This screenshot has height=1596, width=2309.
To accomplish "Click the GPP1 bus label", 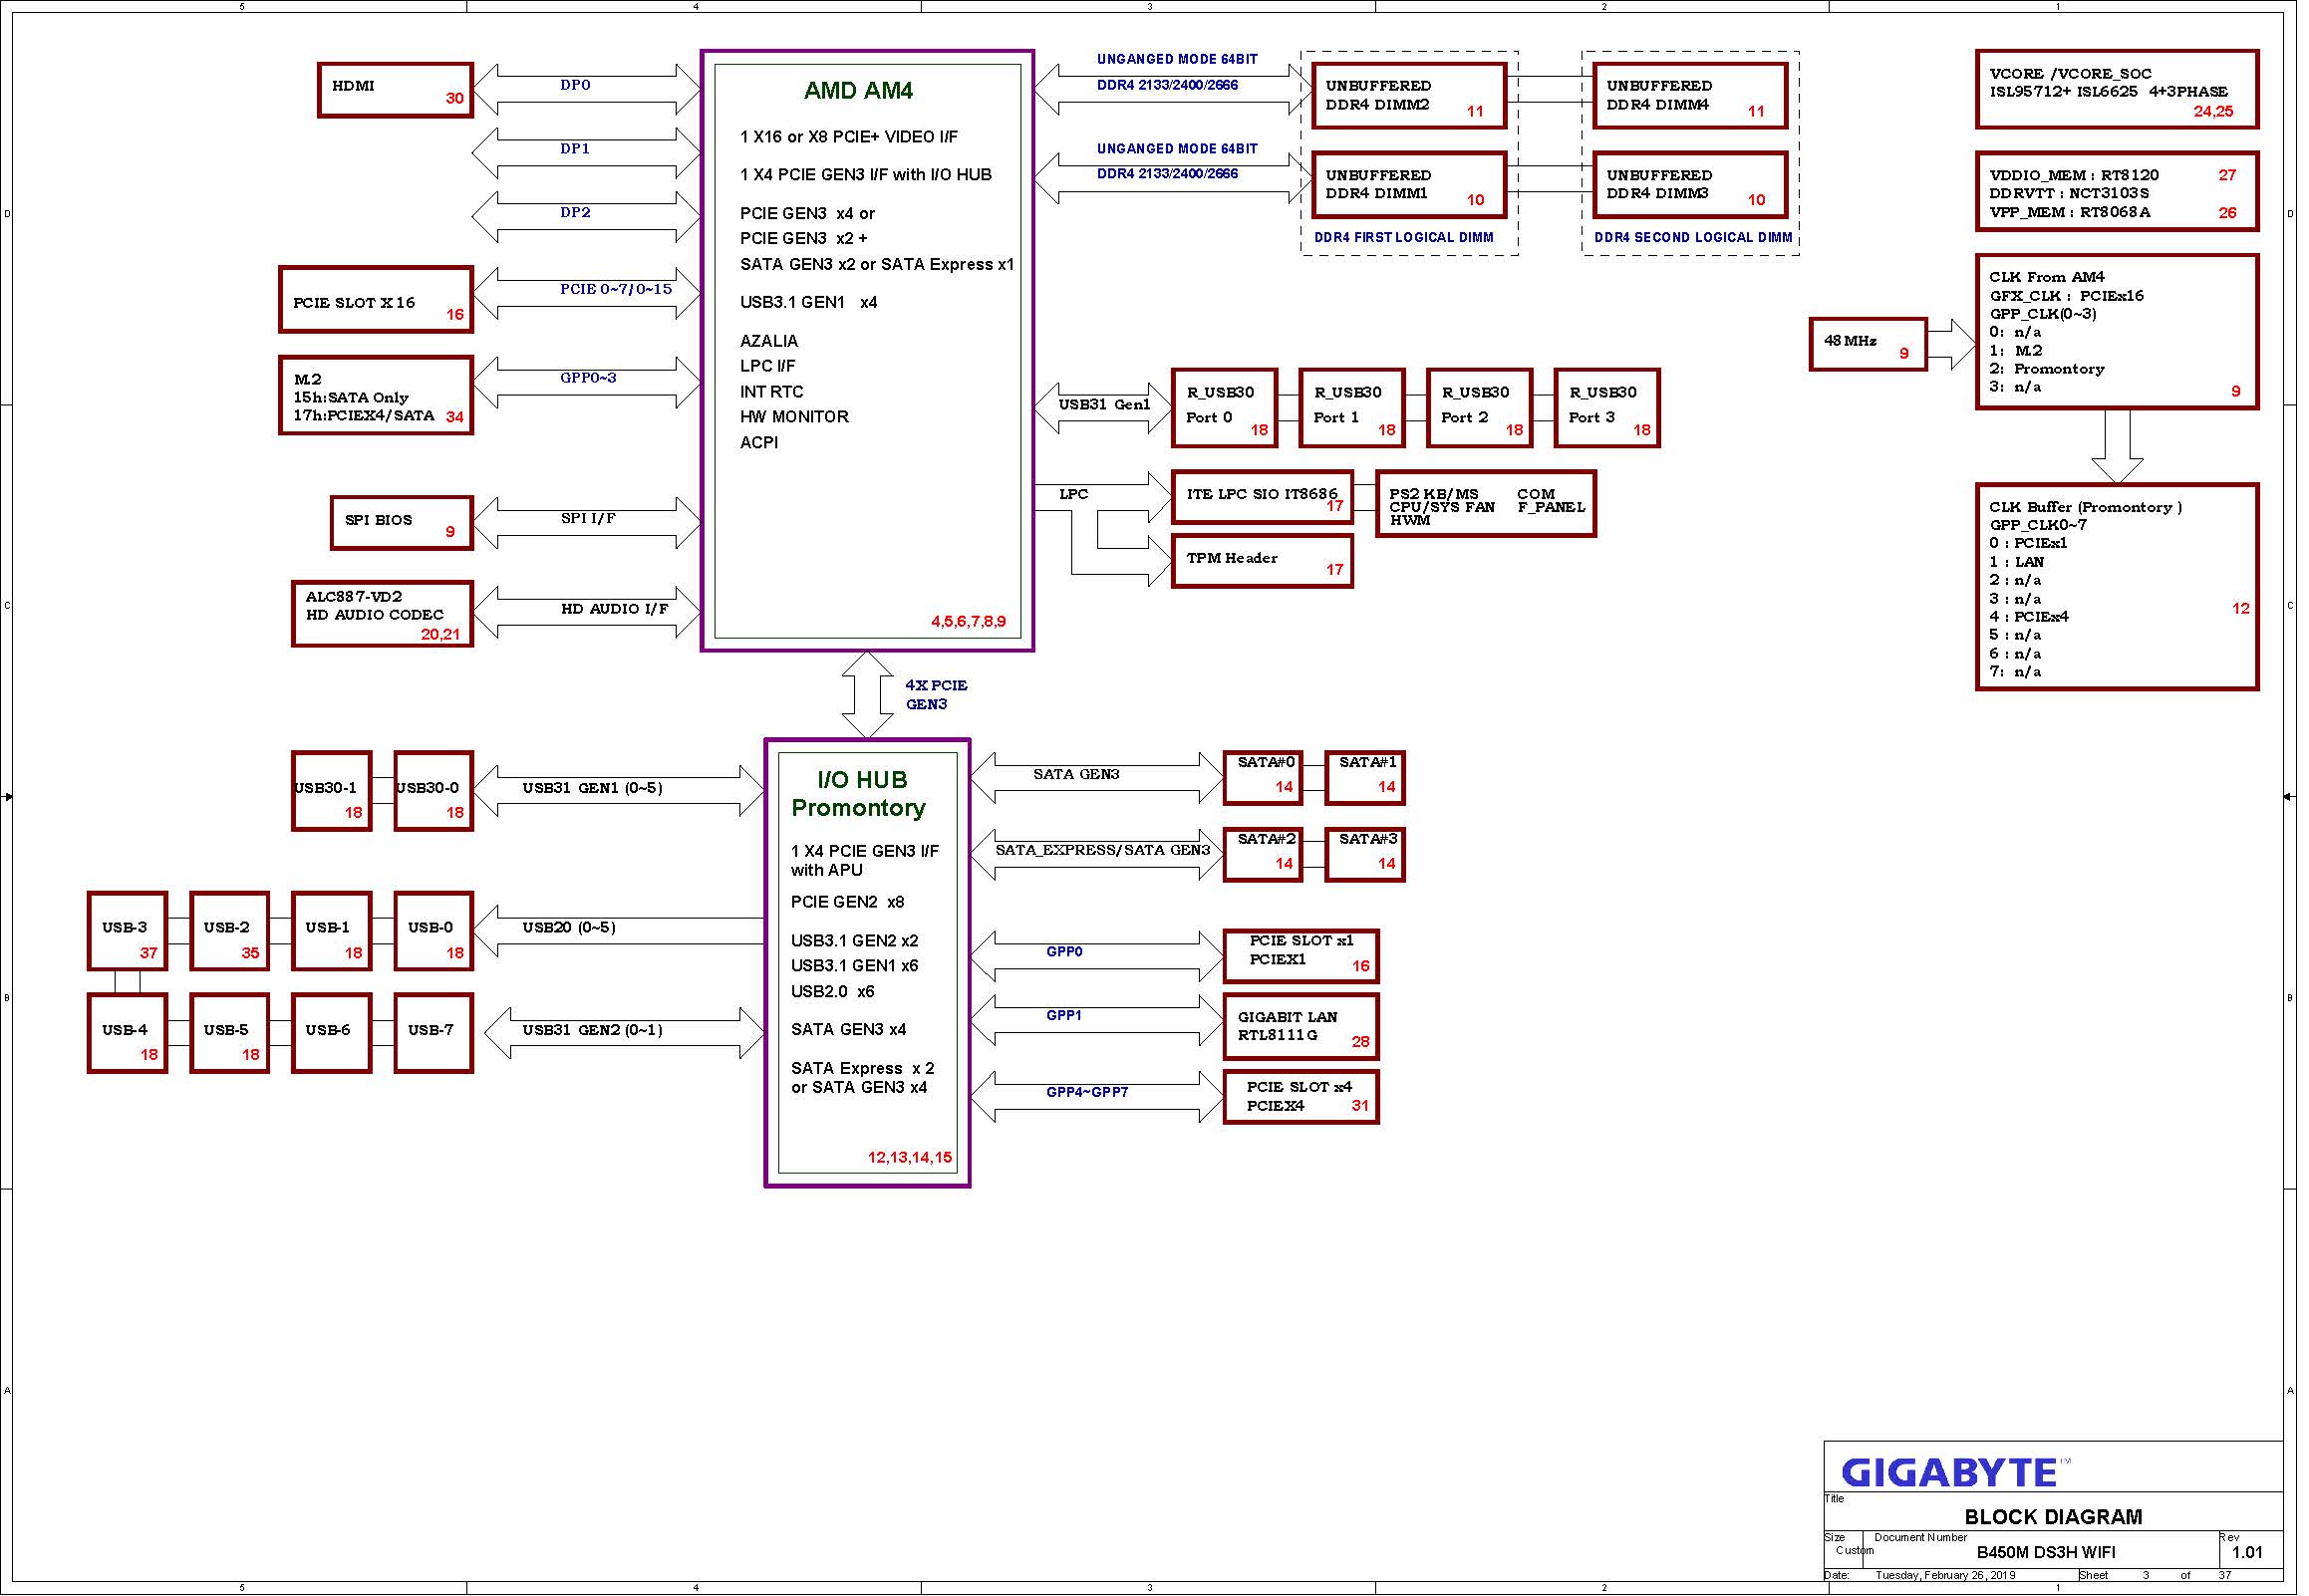I will coord(1065,1016).
